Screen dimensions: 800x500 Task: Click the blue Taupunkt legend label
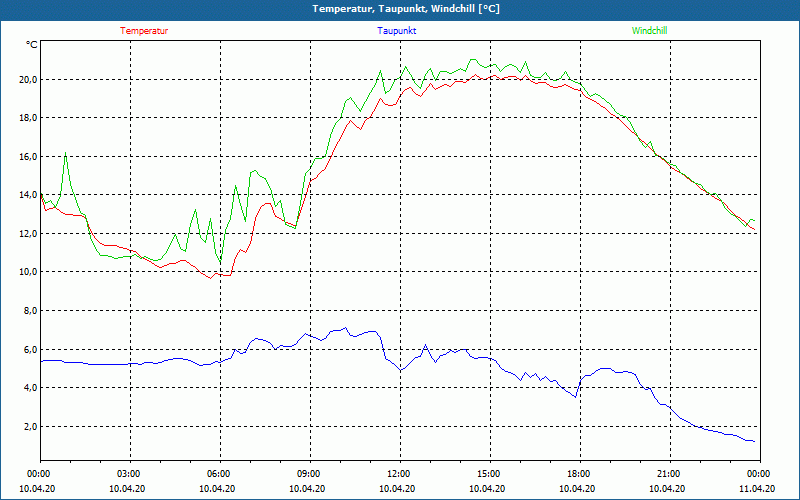pos(396,31)
